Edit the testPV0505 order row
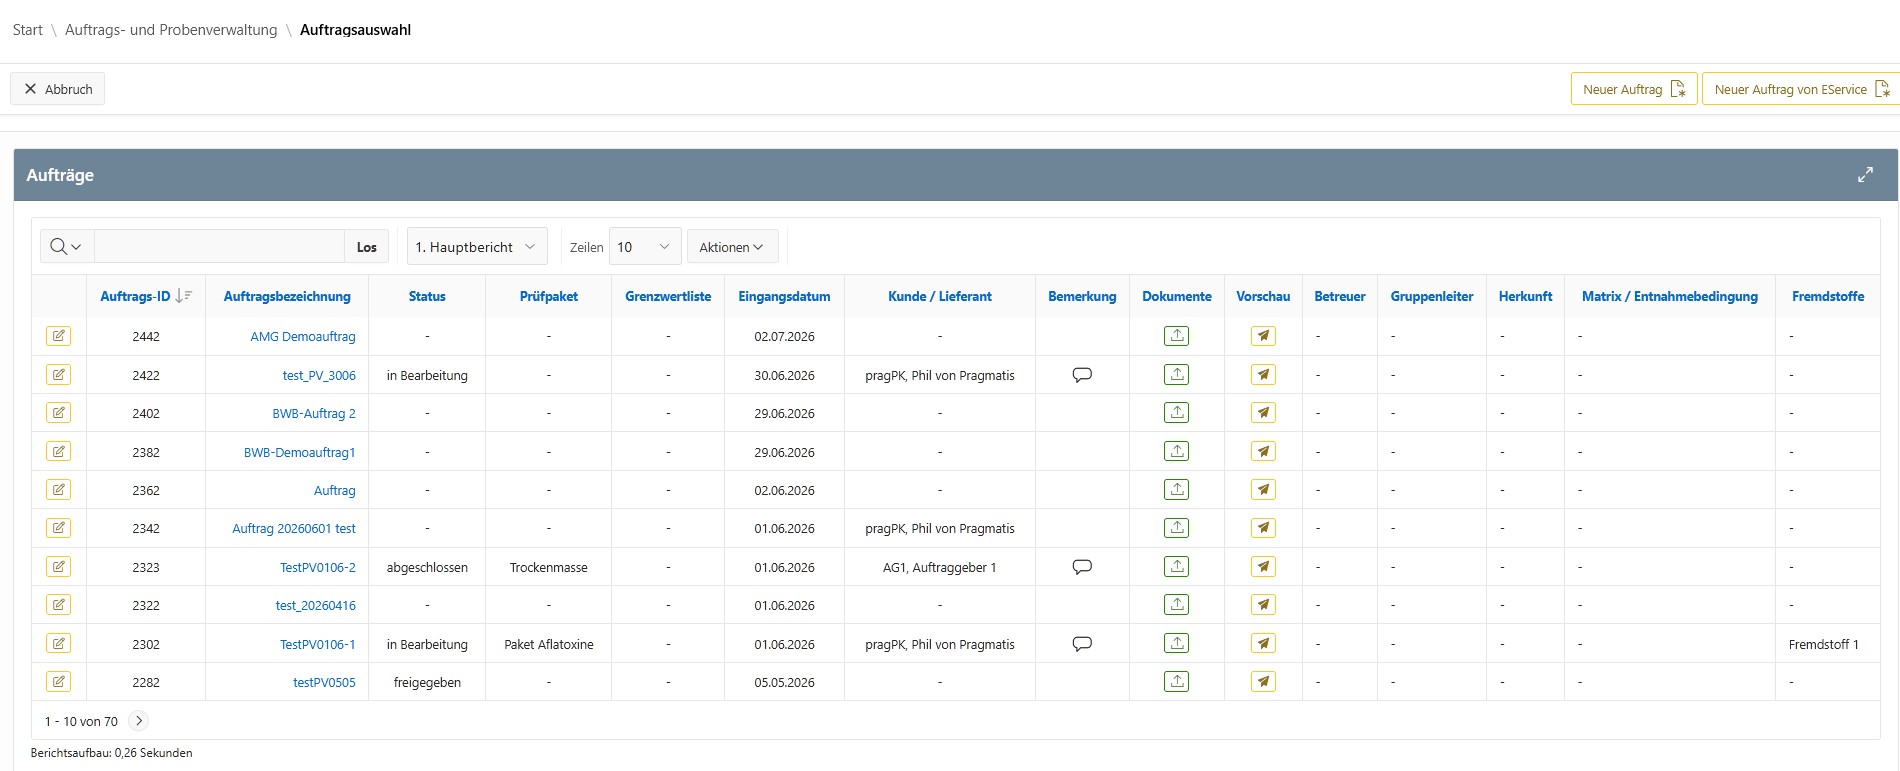This screenshot has height=771, width=1900. (x=59, y=682)
